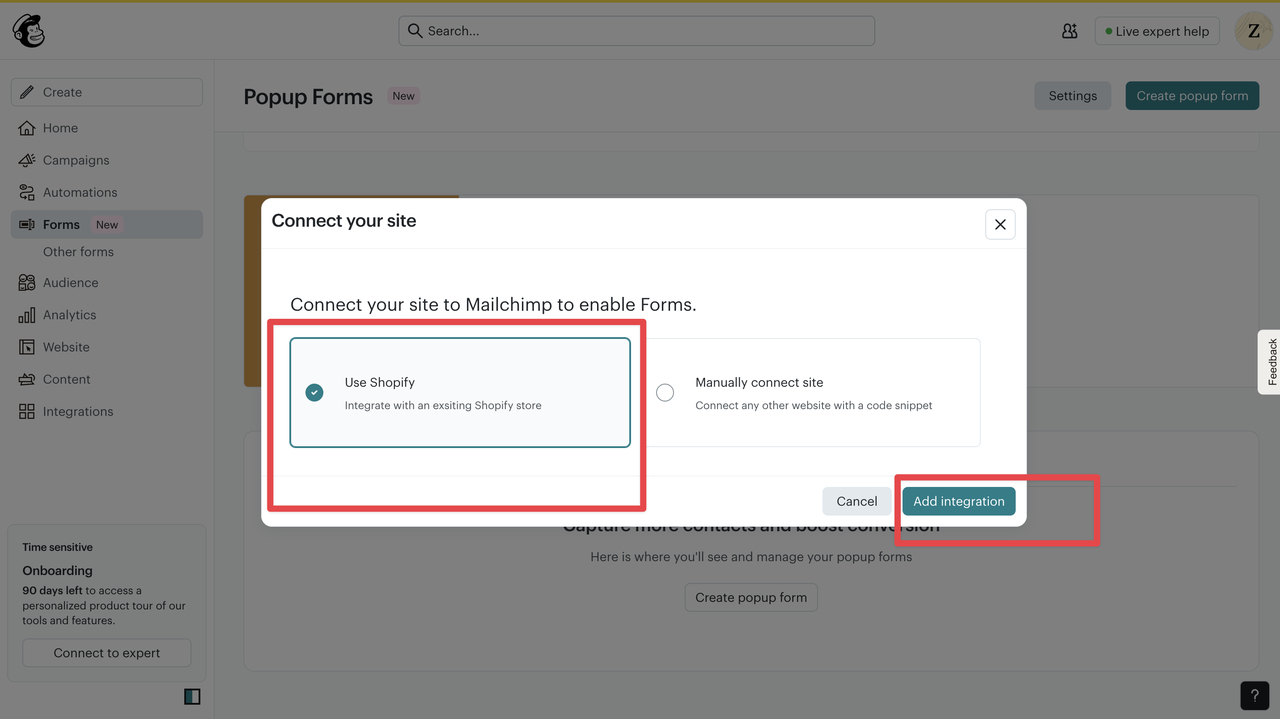The image size is (1280, 719).
Task: Click the Add integration button
Action: tap(958, 500)
